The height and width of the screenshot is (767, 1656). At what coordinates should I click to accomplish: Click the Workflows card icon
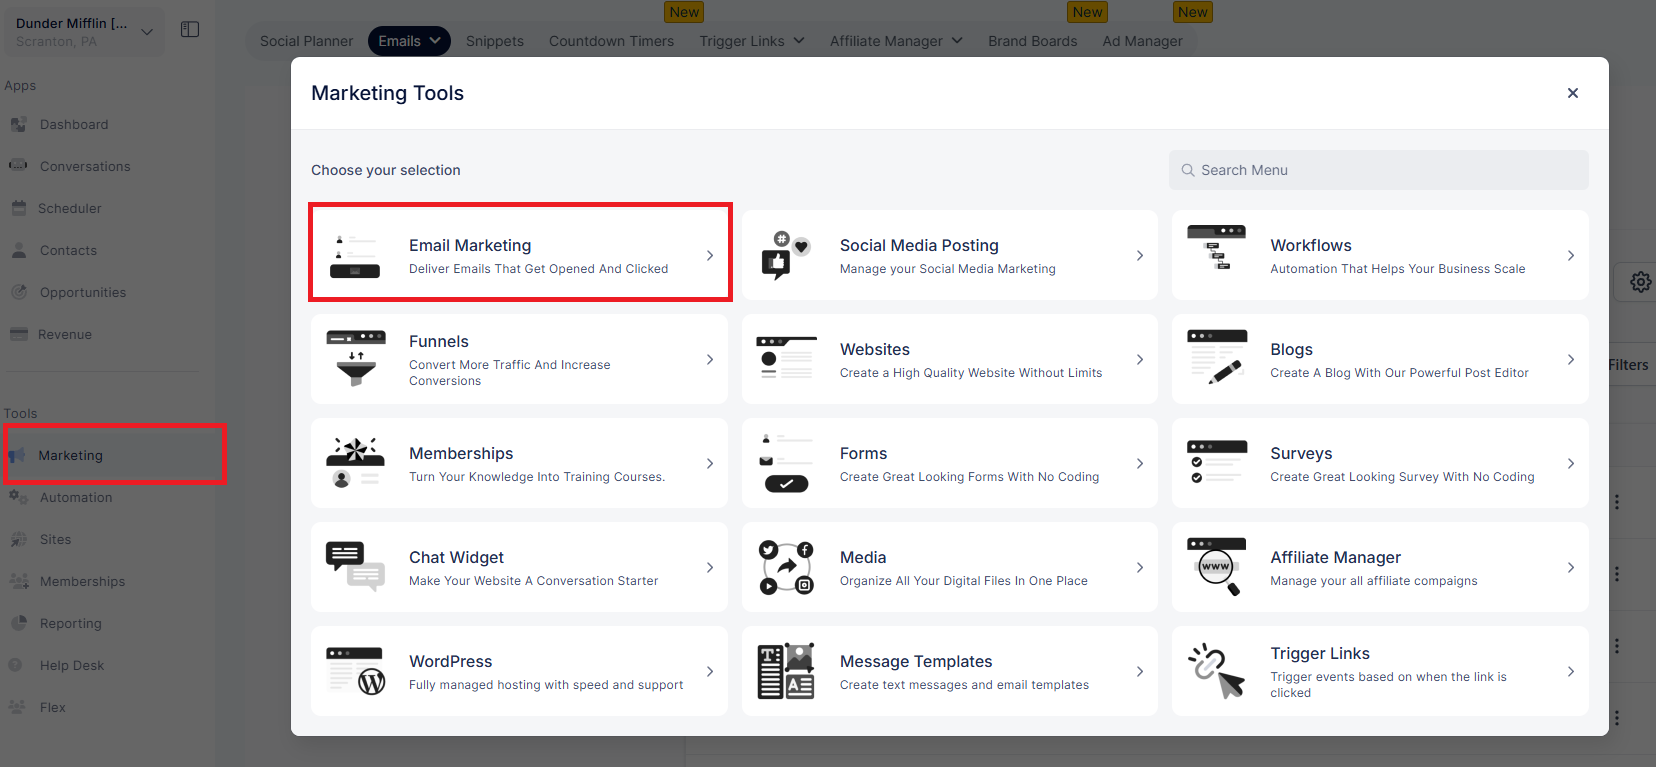[1216, 248]
